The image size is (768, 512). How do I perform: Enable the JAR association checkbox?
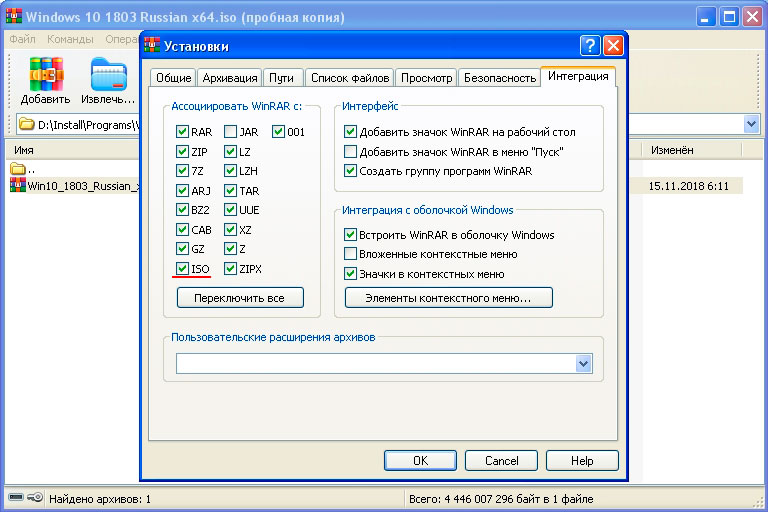tap(230, 131)
